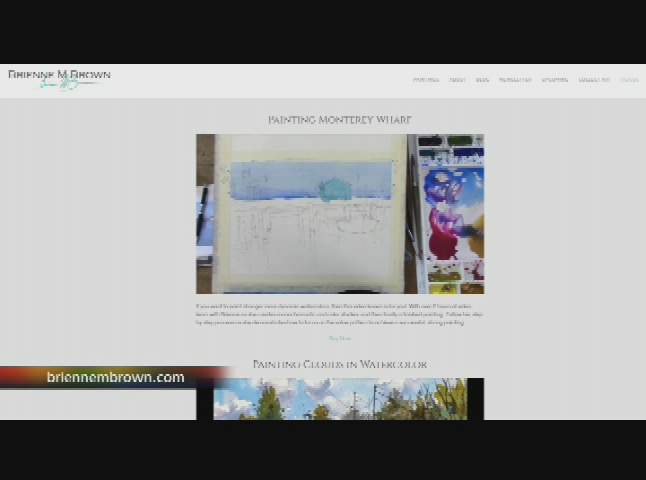This screenshot has height=480, width=646.
Task: Click the Monterey Wharf description paragraph
Action: coord(339,315)
